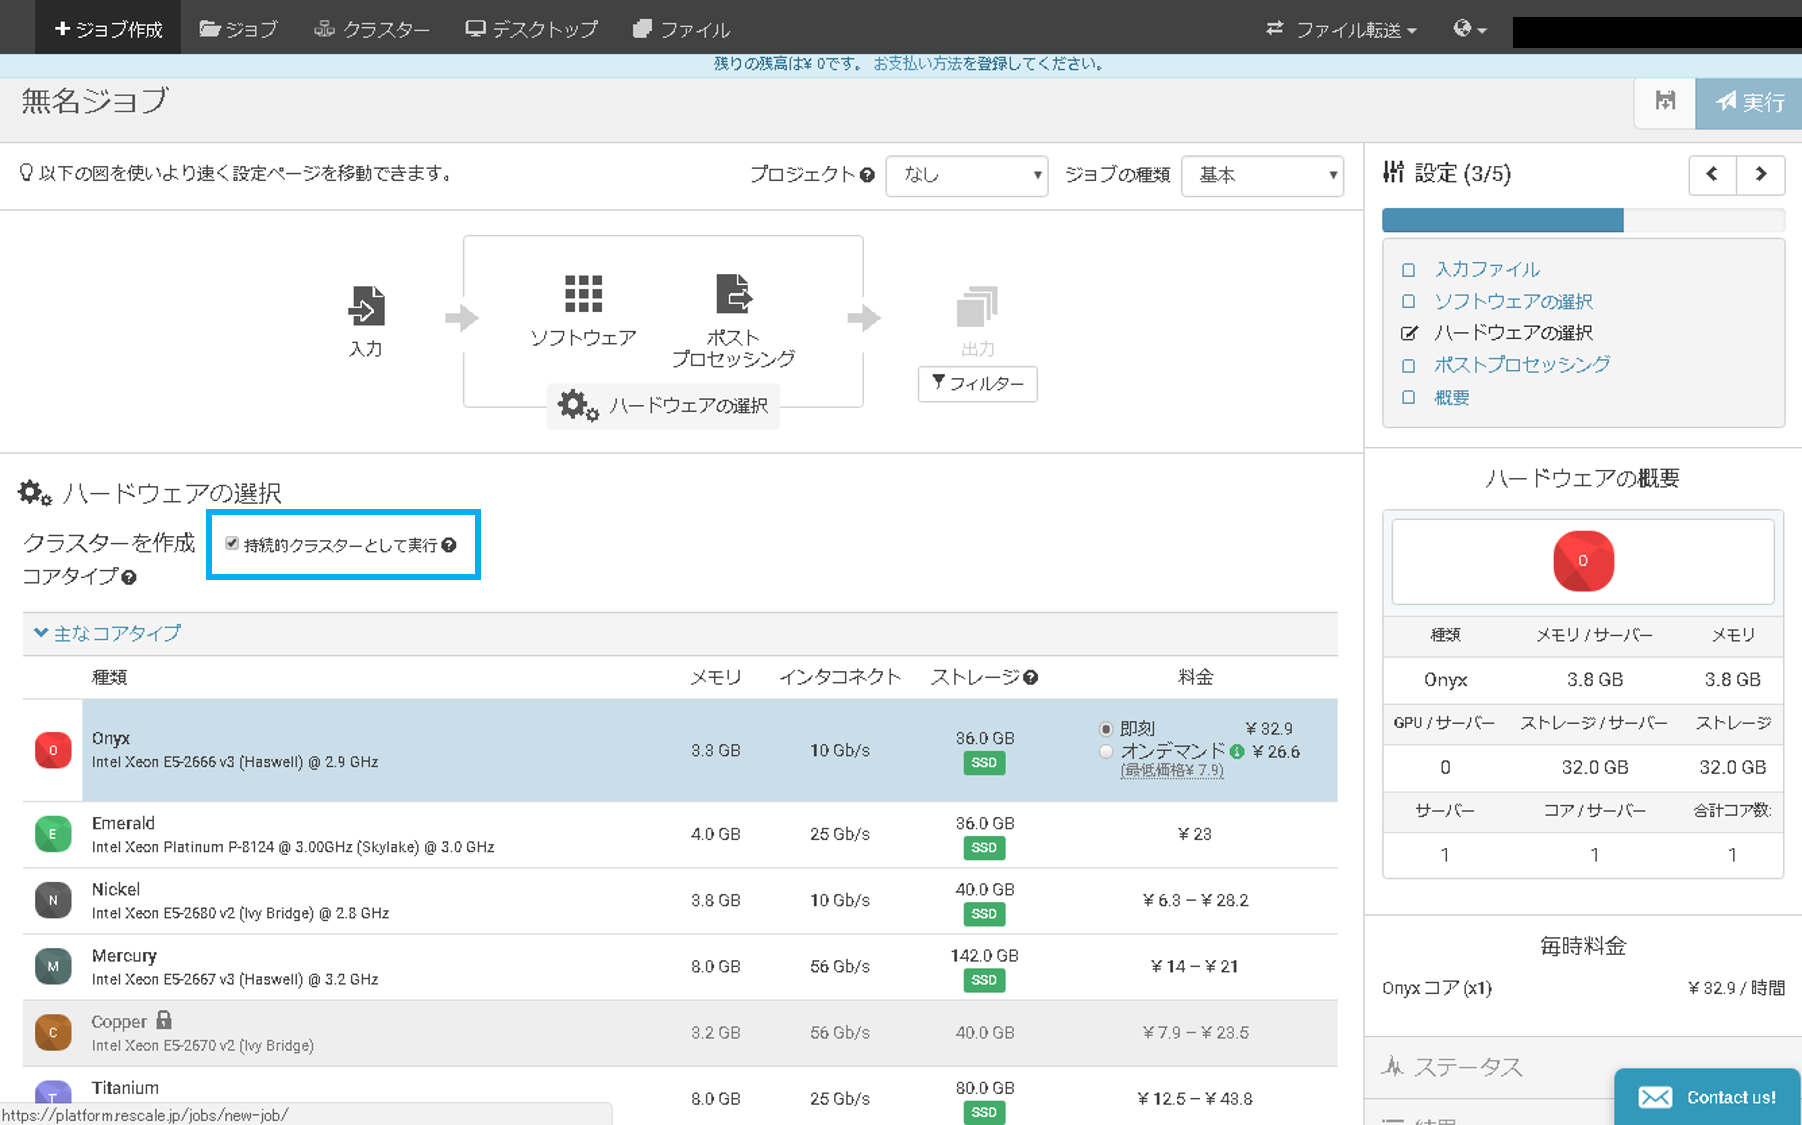Screen dimensions: 1802x1125
Task: Open the 入力ファイル settings link
Action: point(1487,269)
